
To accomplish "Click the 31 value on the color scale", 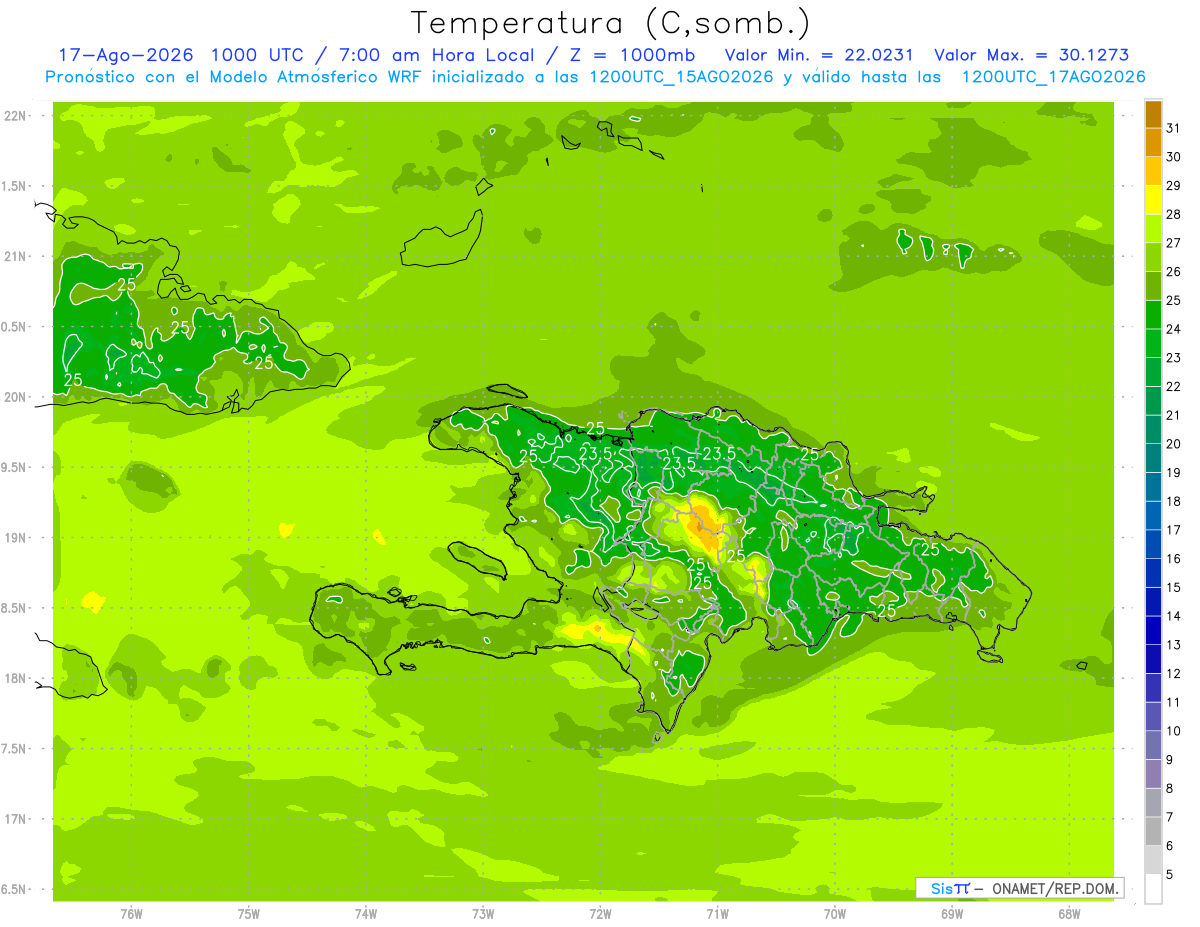I will point(1174,127).
